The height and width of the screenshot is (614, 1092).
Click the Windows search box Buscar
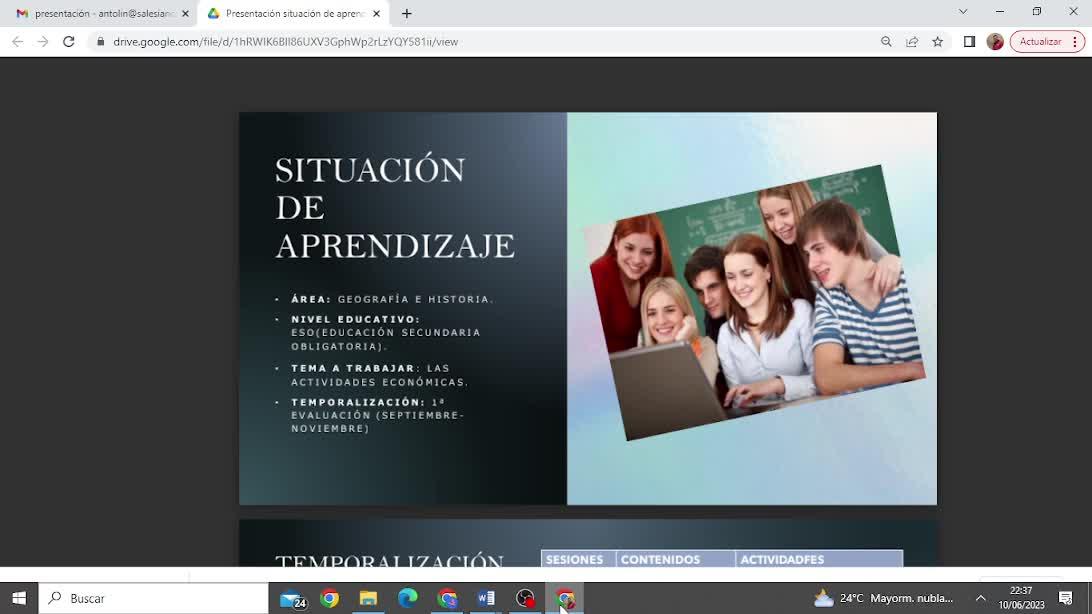(x=155, y=598)
